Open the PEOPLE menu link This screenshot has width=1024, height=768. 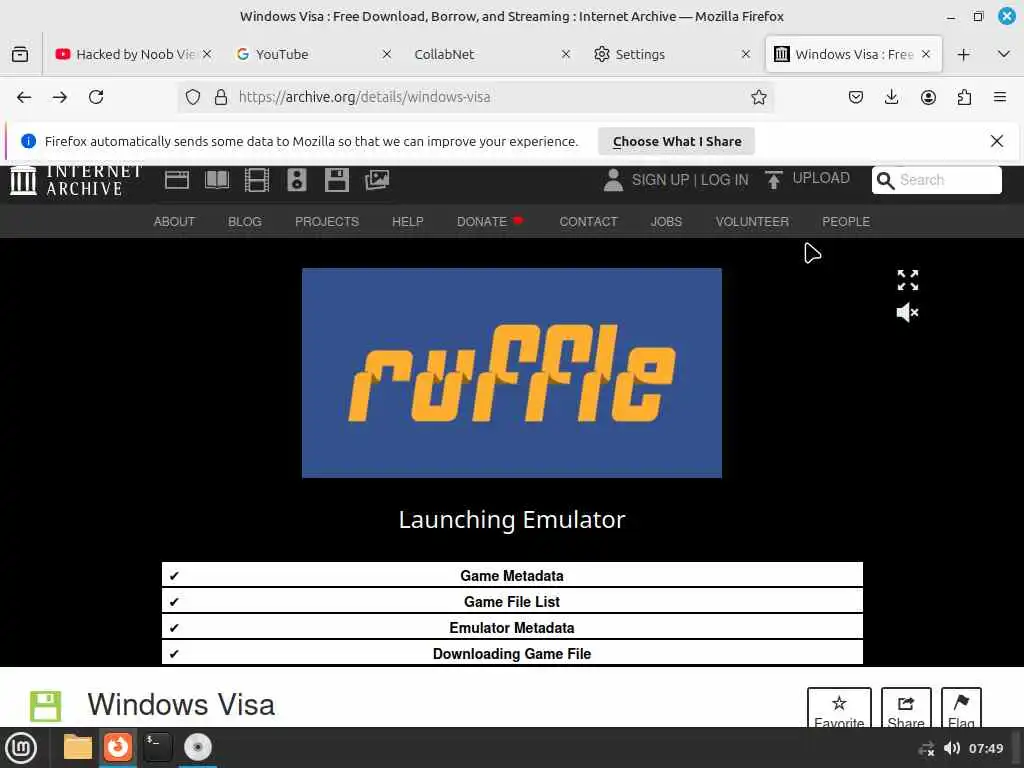point(846,221)
